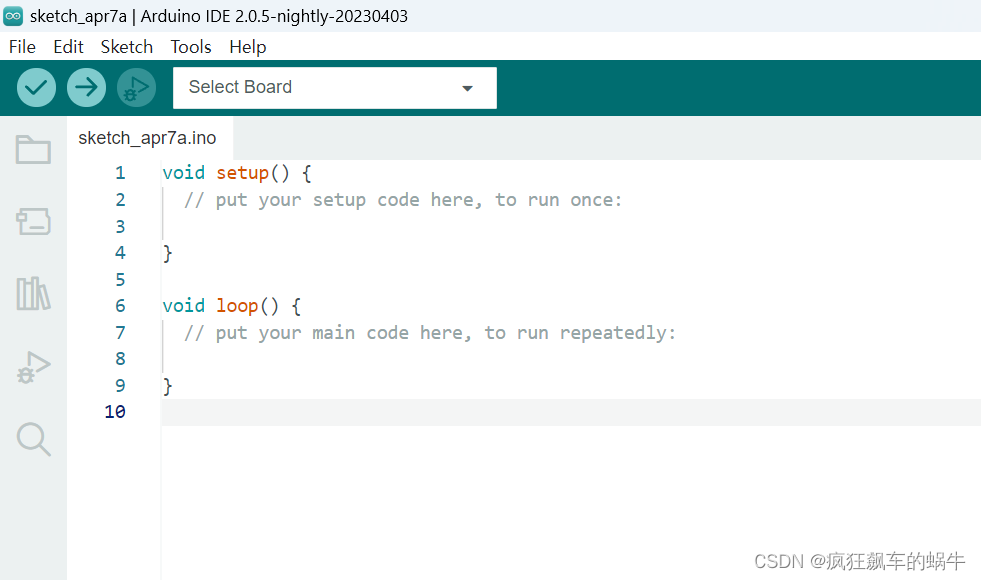The image size is (981, 580).
Task: Click closing brace on line 9
Action: coord(167,386)
